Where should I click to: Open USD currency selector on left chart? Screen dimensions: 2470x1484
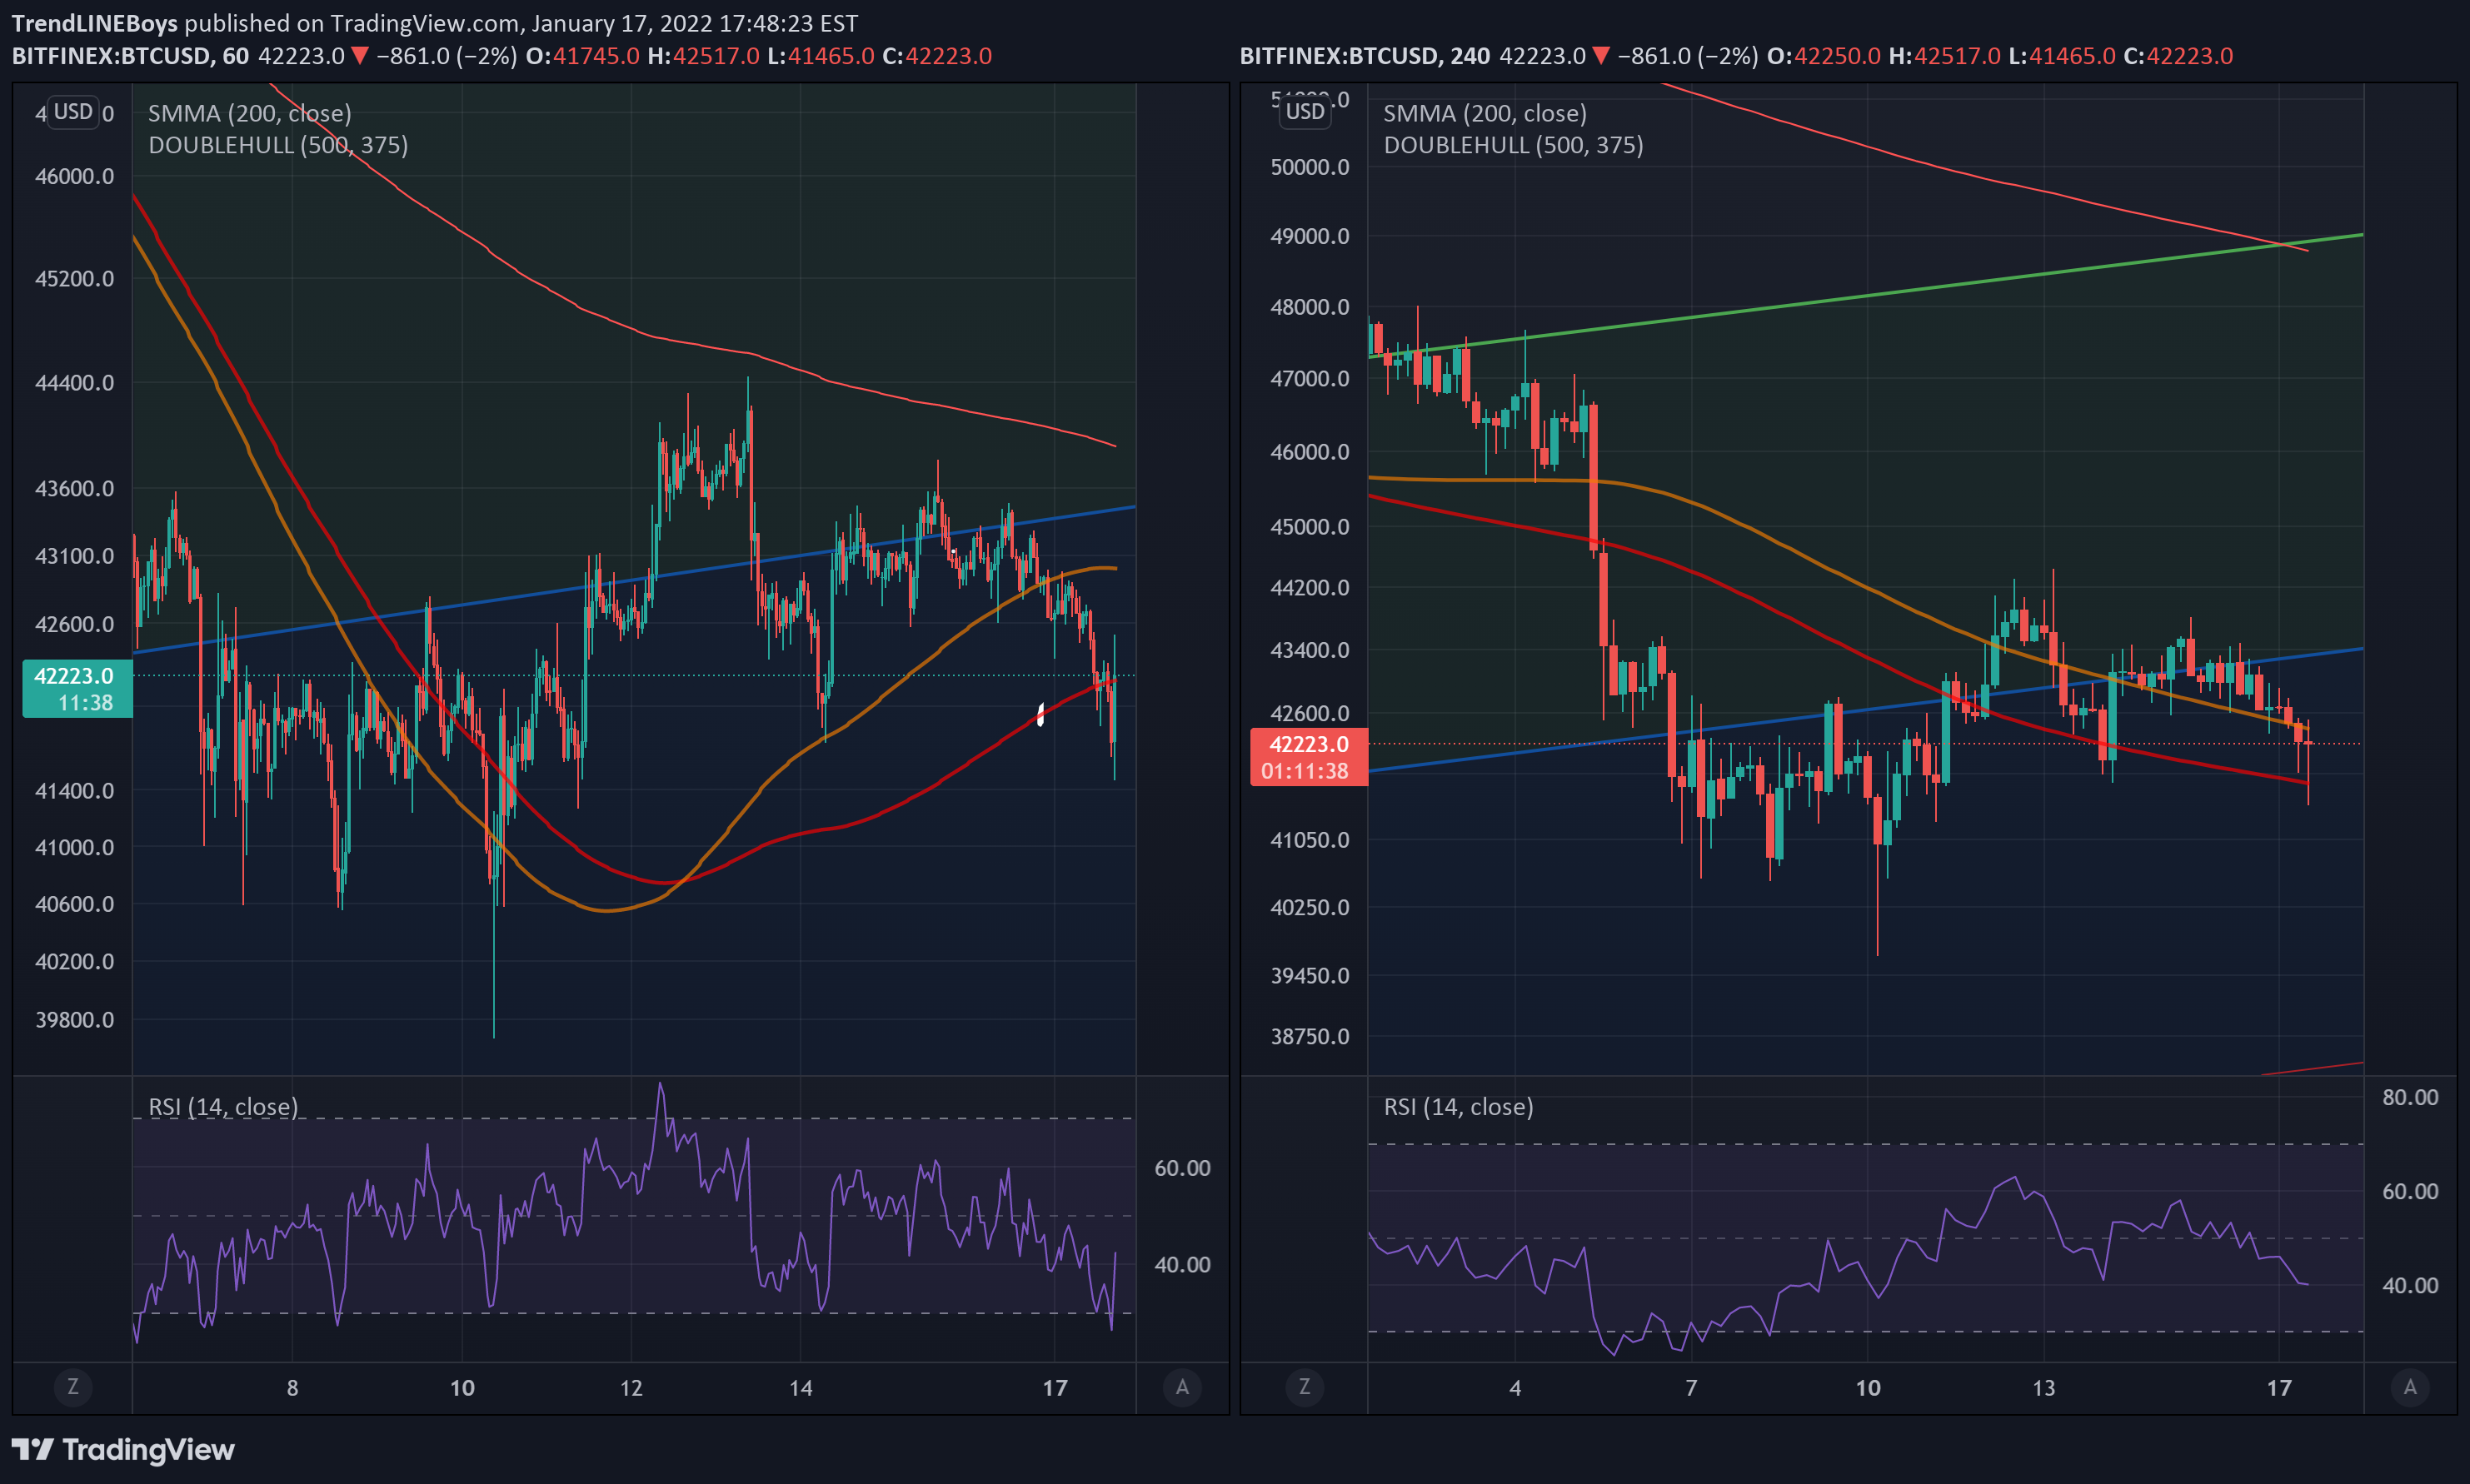[73, 111]
